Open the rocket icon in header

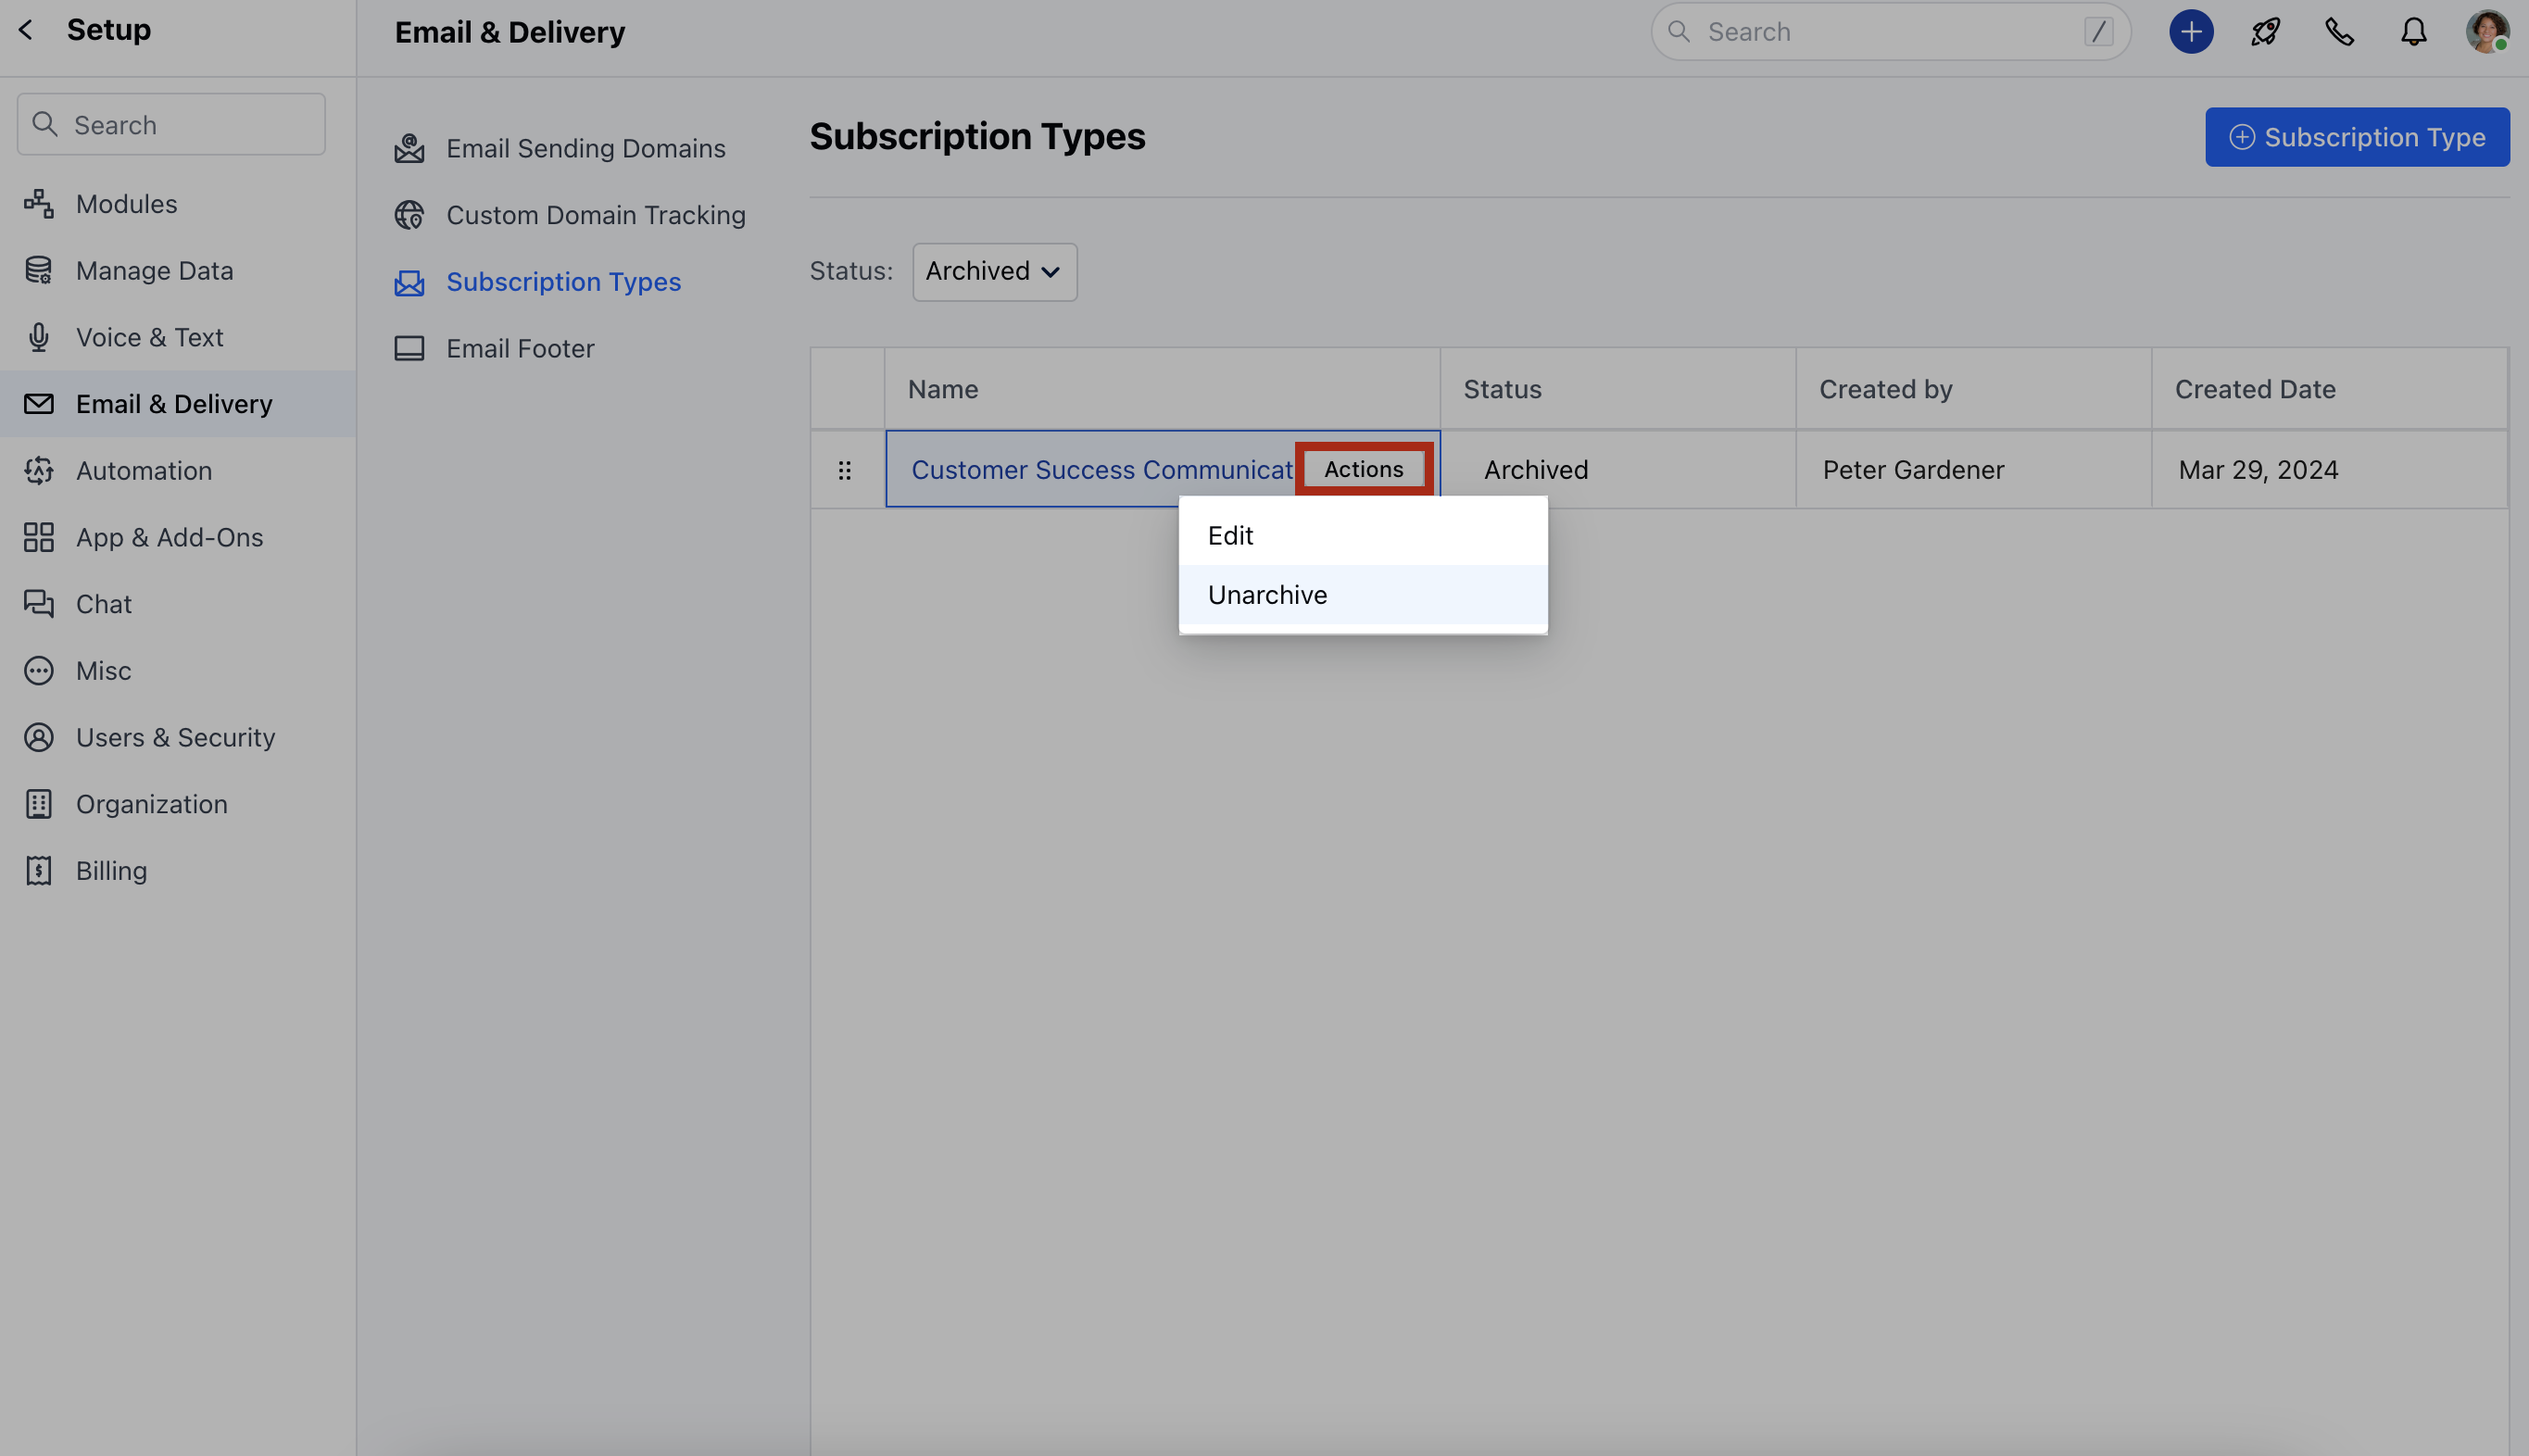coord(2265,32)
